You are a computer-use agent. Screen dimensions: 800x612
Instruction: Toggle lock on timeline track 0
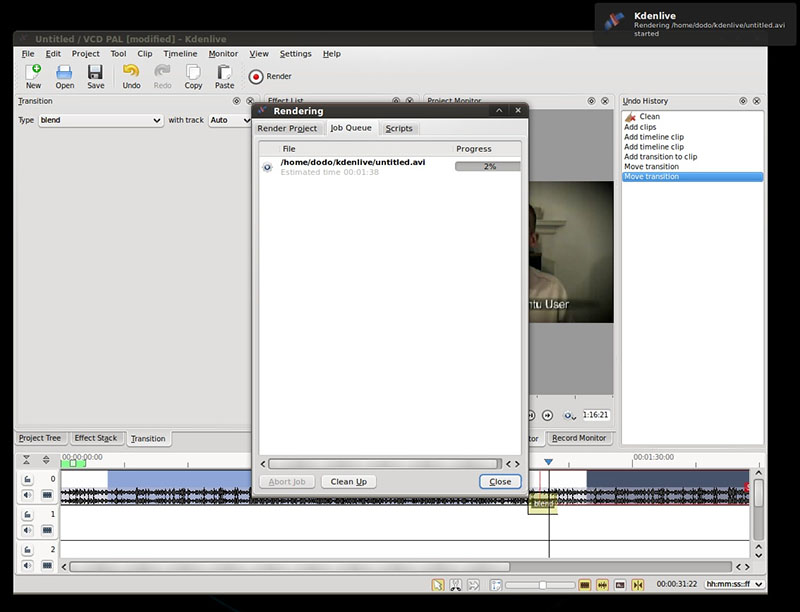(28, 480)
